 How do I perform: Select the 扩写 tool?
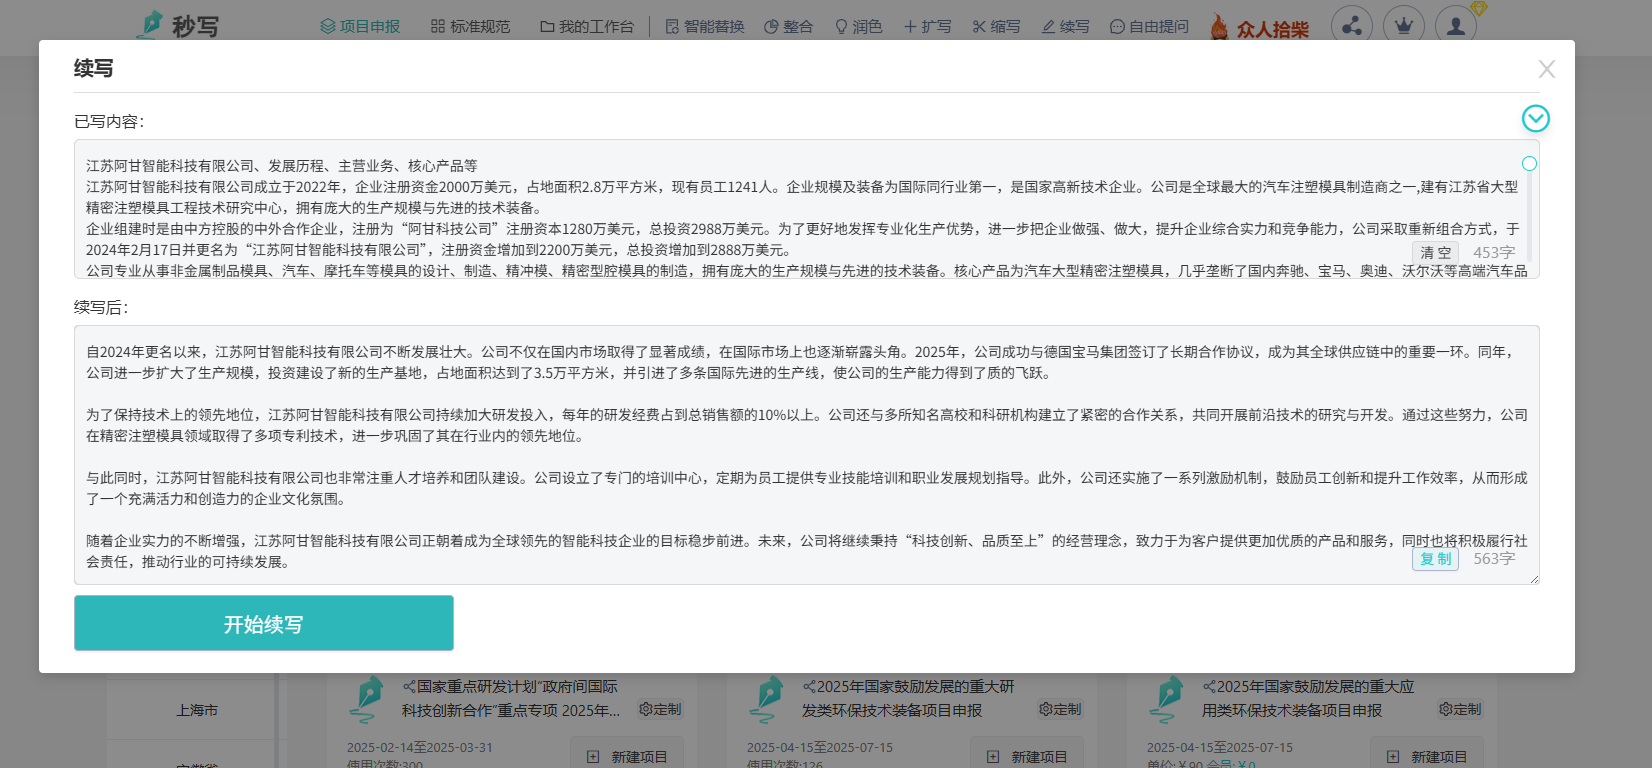(x=927, y=27)
